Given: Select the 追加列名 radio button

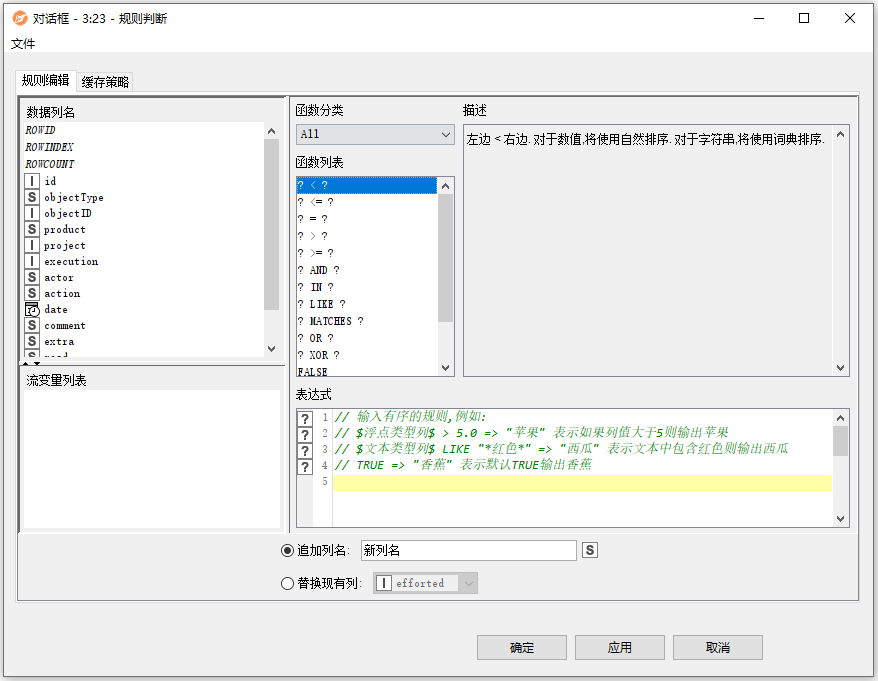Looking at the screenshot, I should (288, 550).
